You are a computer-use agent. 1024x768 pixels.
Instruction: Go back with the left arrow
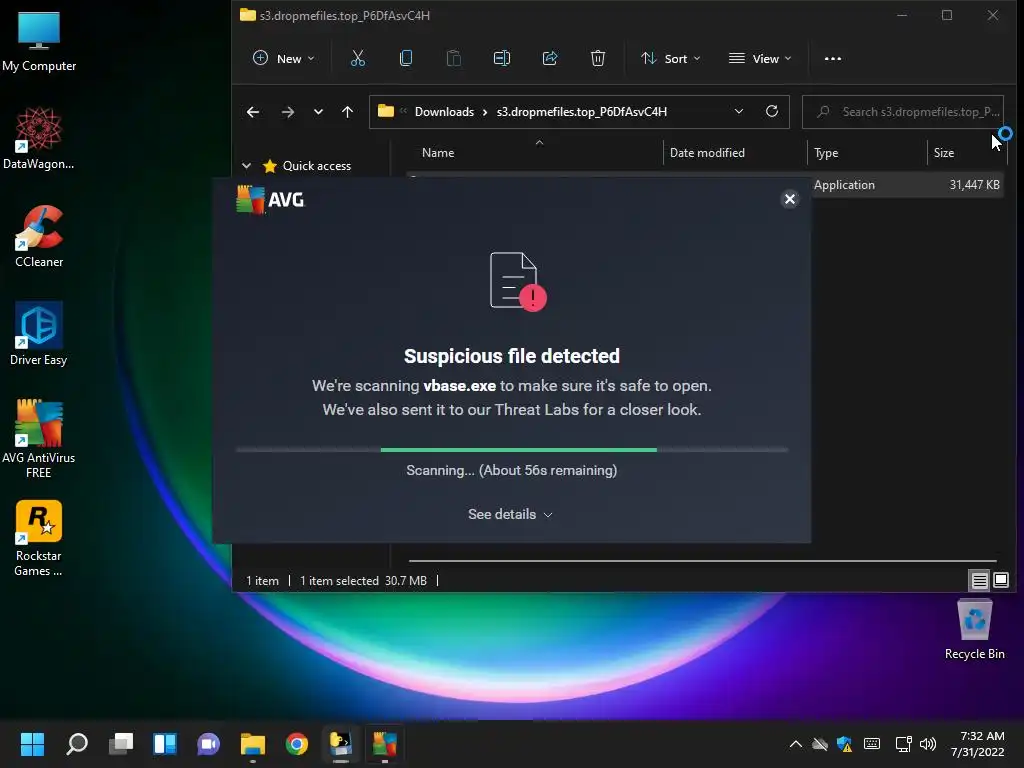pos(253,112)
